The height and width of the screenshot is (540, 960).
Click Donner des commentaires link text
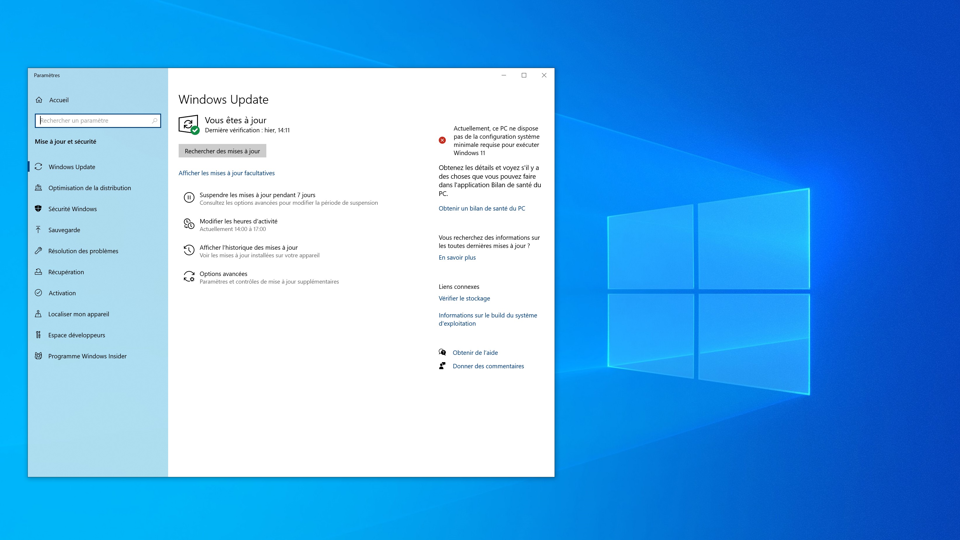coord(488,366)
